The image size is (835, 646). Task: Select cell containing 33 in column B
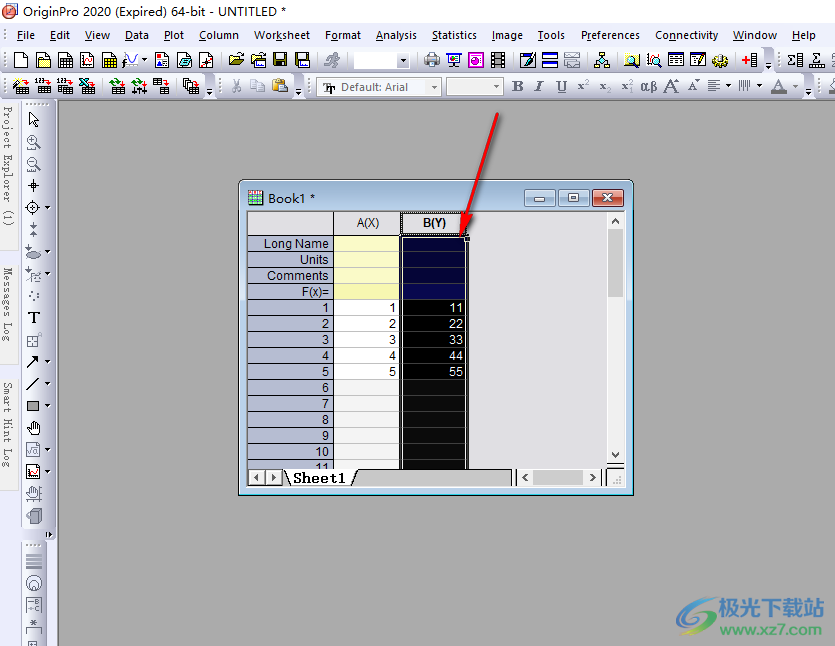[434, 340]
